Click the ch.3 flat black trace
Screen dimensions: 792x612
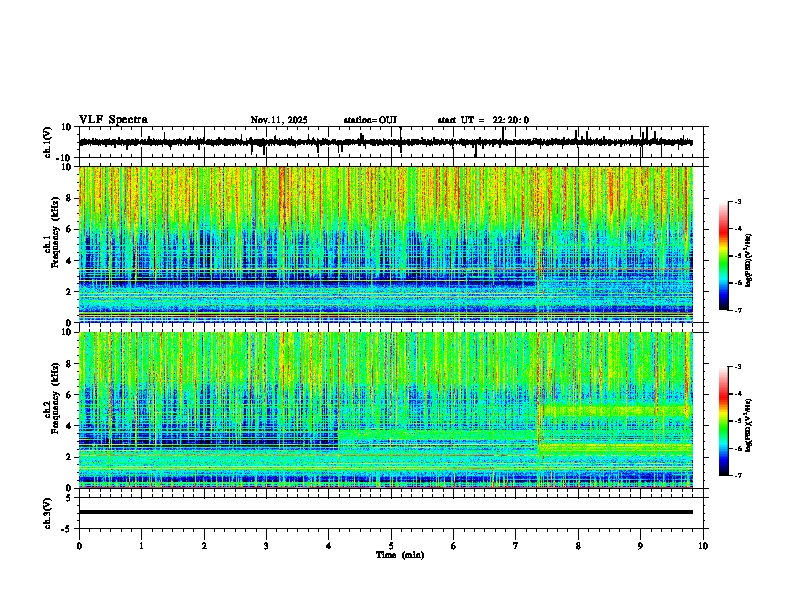click(386, 512)
